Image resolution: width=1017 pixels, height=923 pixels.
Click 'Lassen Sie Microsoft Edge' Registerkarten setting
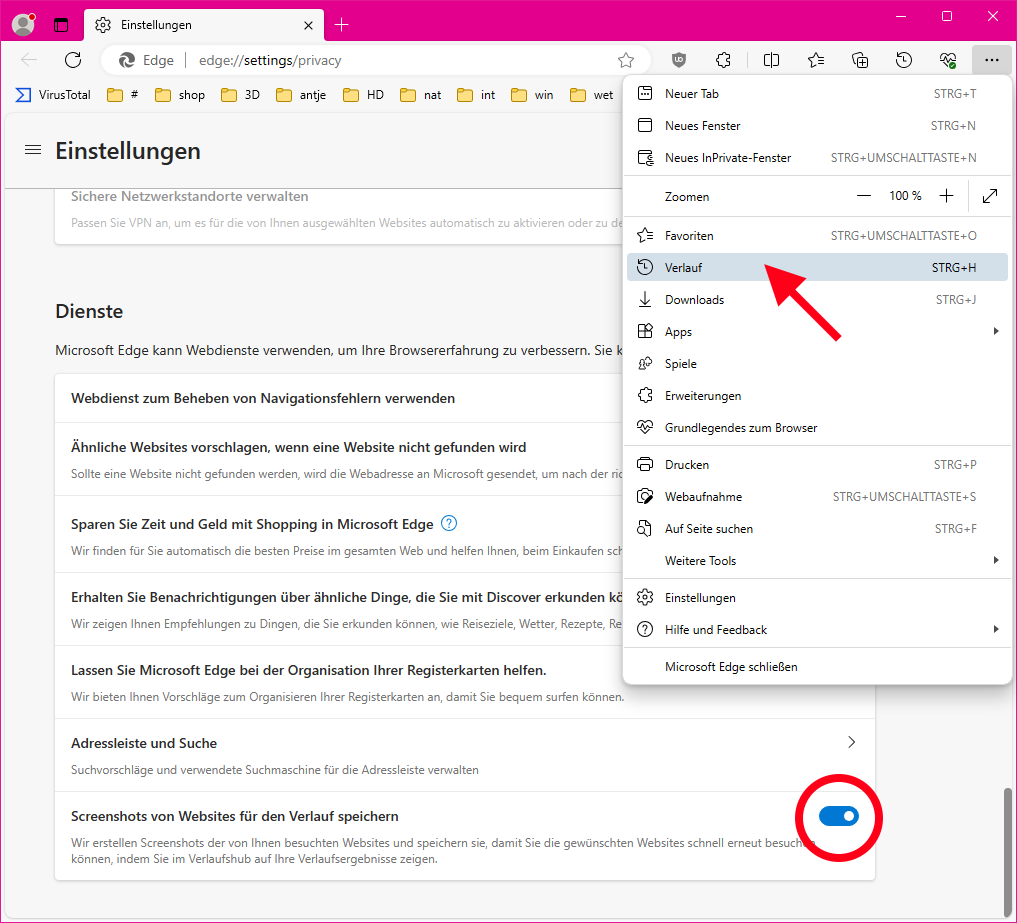309,670
